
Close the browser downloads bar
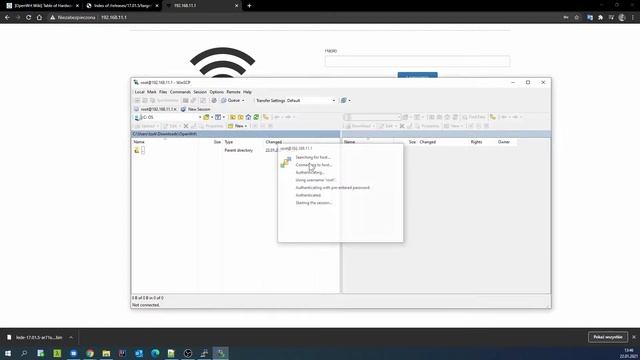[x=634, y=337]
